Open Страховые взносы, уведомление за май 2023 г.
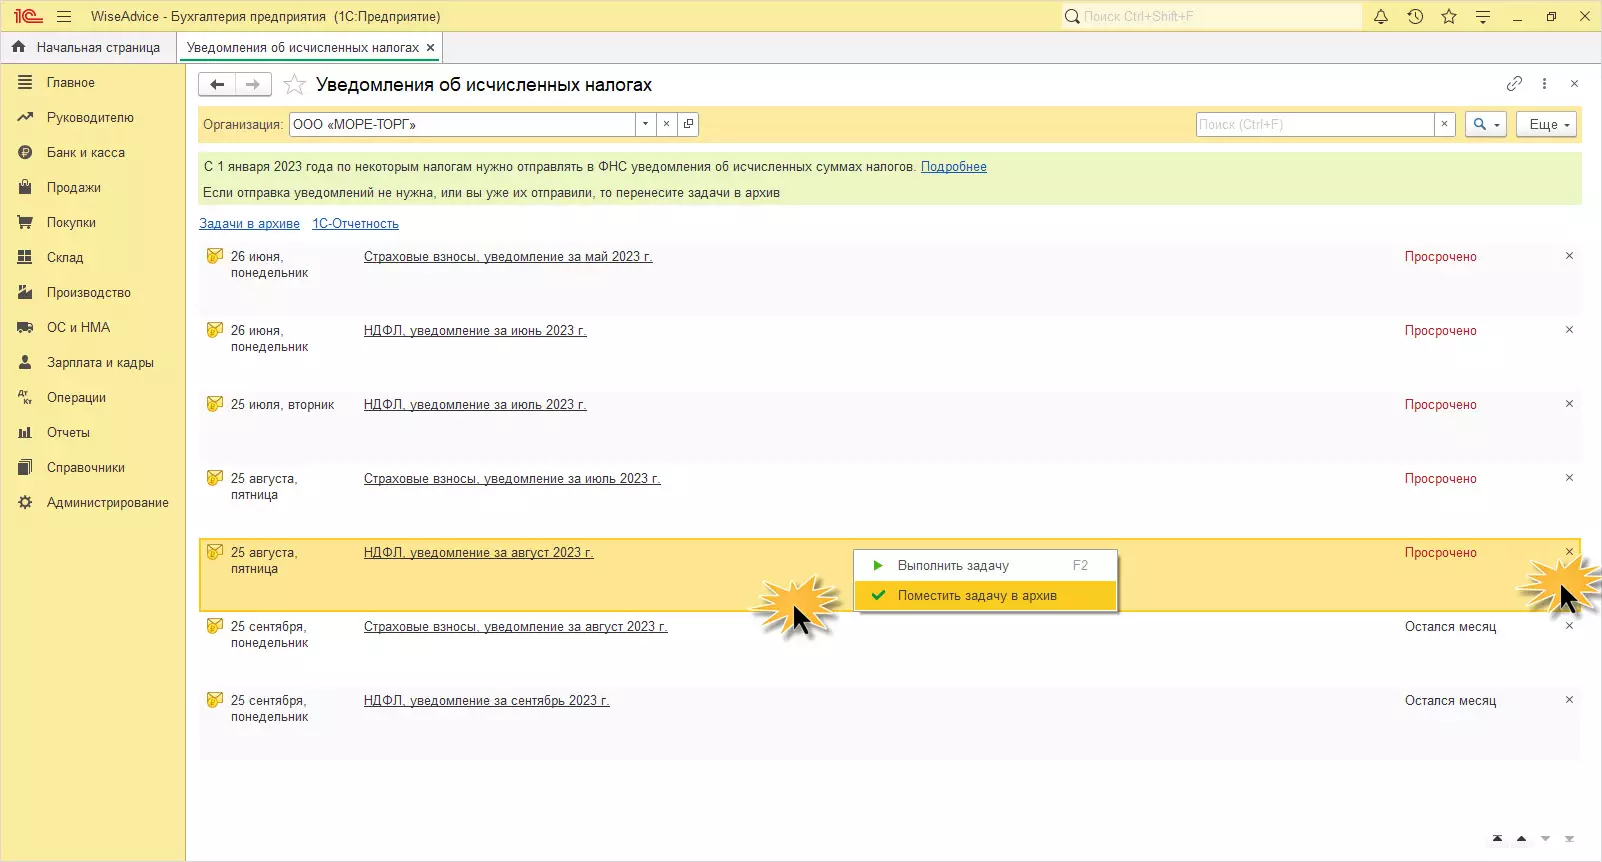The image size is (1602, 862). [508, 257]
